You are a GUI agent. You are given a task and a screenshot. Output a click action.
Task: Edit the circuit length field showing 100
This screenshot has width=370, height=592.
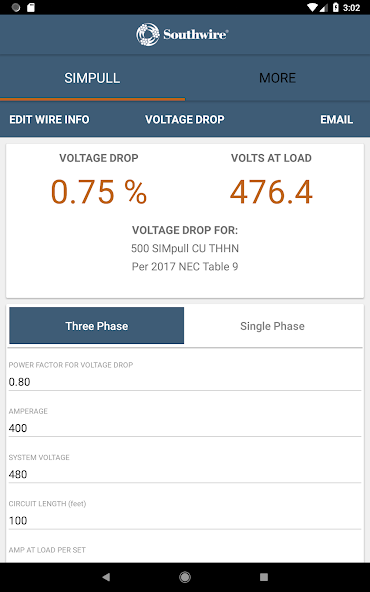point(185,521)
